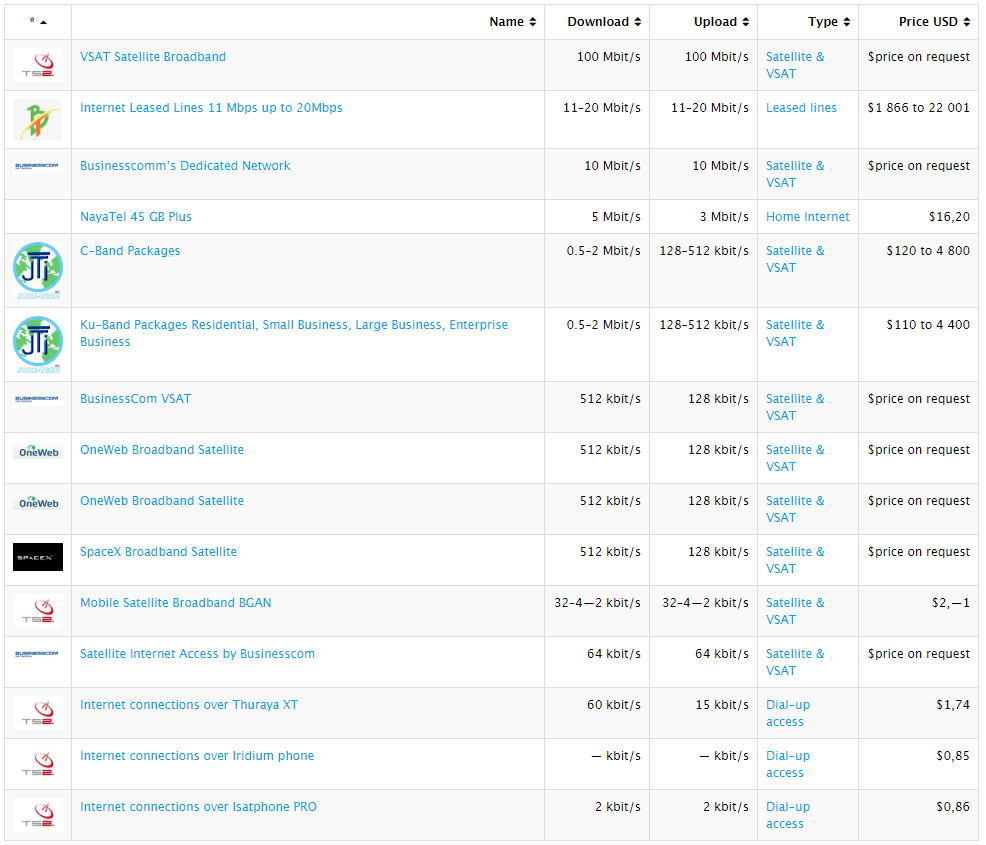Viewport: 986px width, 845px height.
Task: Click price '$120 to 4 800'
Action: click(x=928, y=250)
